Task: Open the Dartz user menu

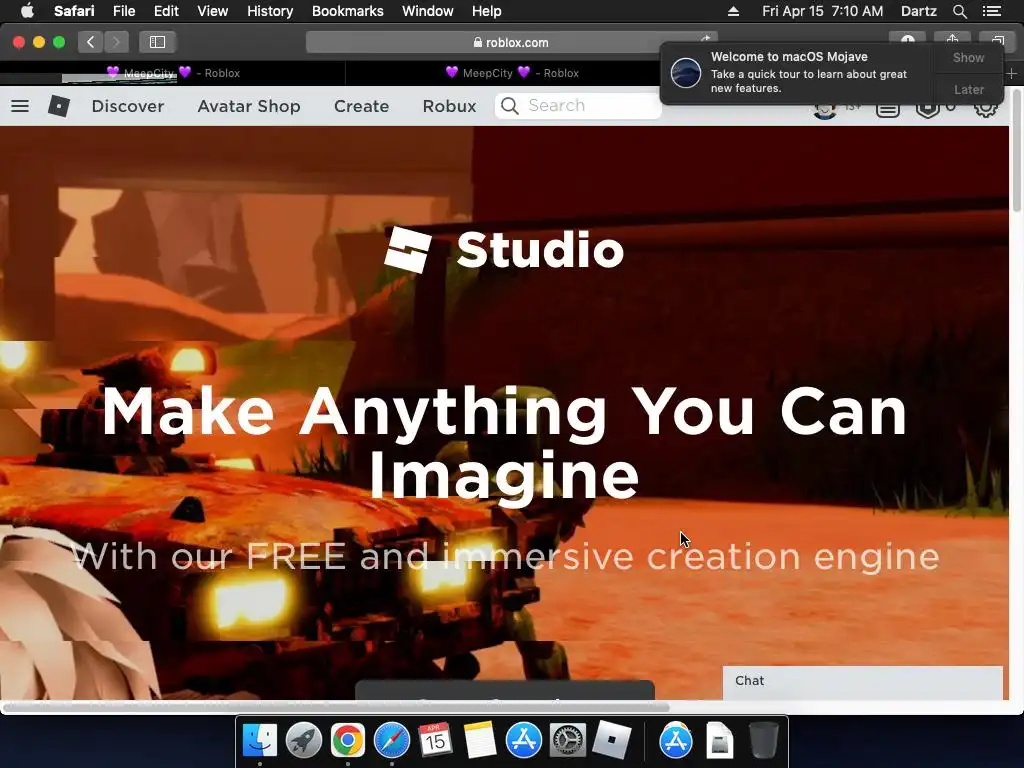Action: 918,11
